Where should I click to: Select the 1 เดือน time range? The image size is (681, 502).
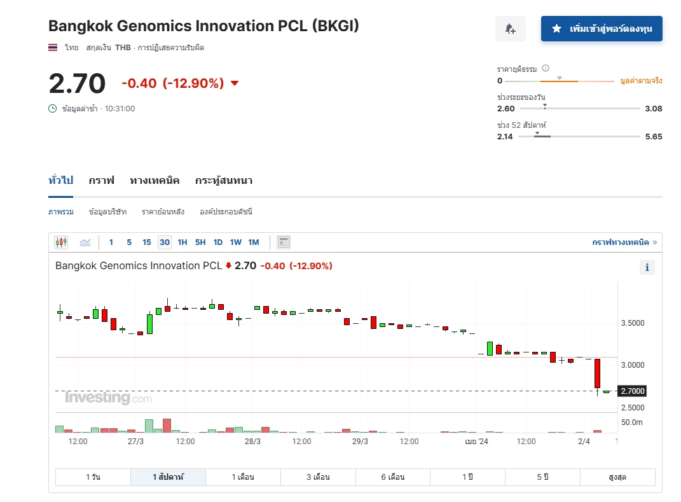tap(243, 477)
